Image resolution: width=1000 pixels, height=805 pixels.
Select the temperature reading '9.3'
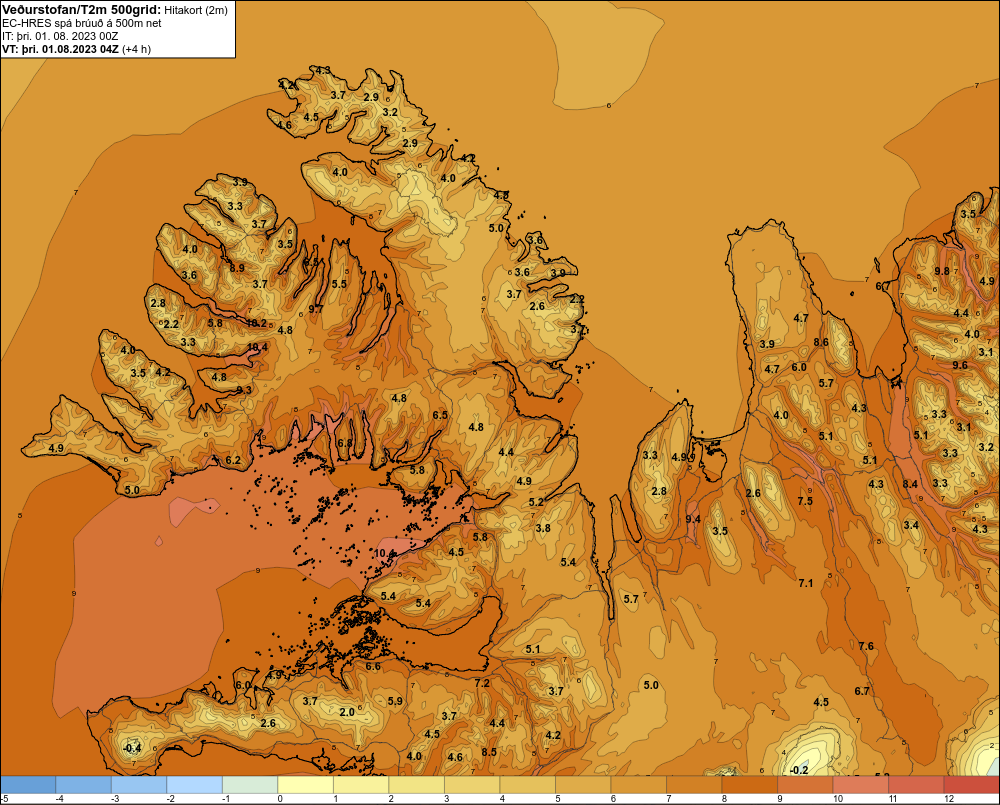tap(244, 390)
